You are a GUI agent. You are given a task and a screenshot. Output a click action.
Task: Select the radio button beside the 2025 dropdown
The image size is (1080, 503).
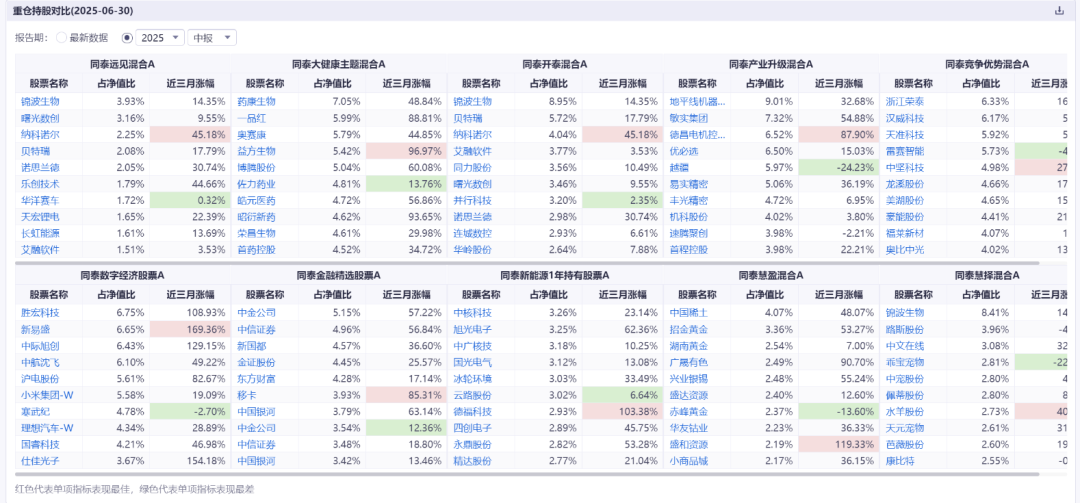pos(127,37)
